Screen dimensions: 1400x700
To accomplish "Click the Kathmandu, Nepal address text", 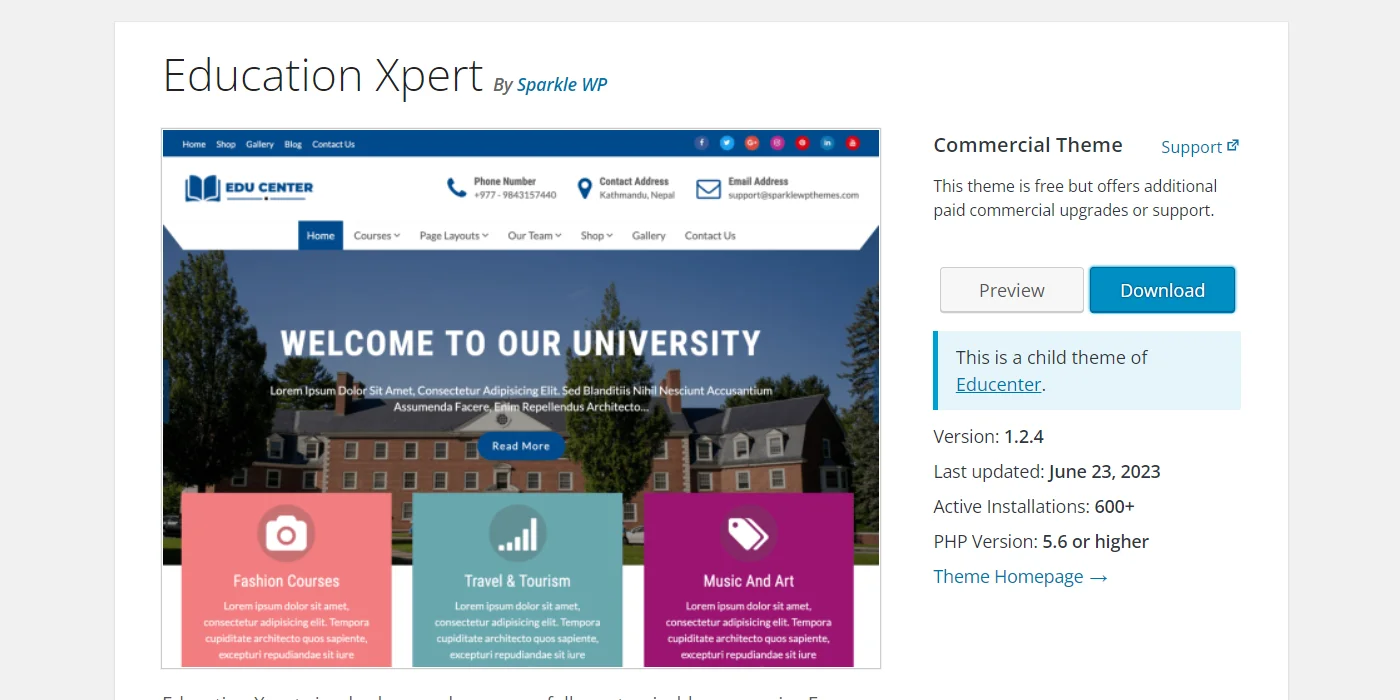I will coord(637,195).
